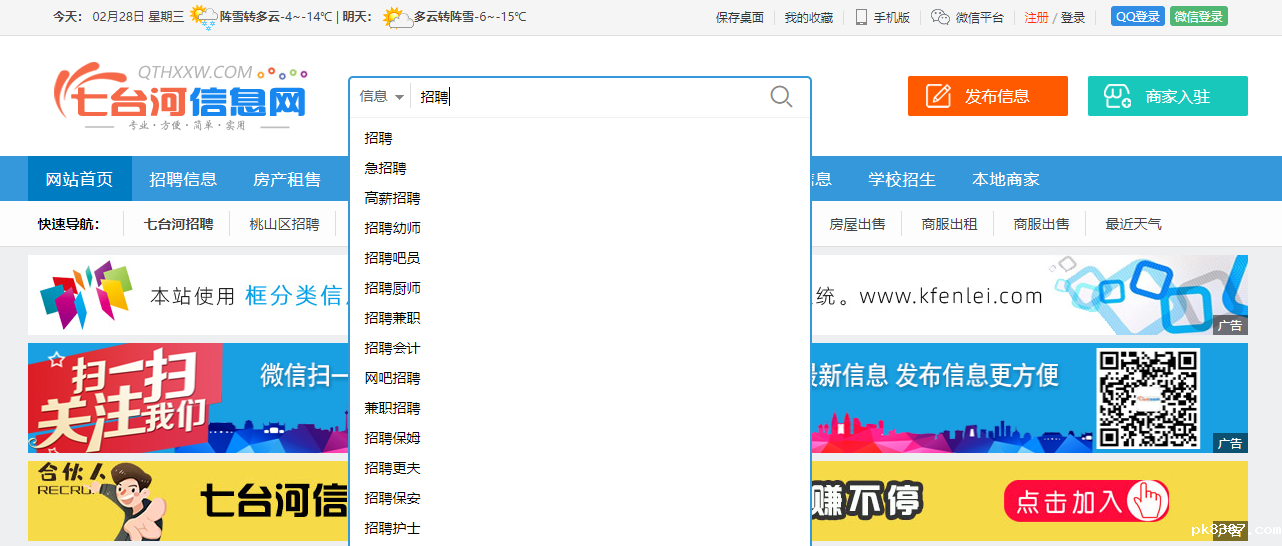Click the 七台河信息网 site logo
1282x546 pixels.
pyautogui.click(x=182, y=100)
